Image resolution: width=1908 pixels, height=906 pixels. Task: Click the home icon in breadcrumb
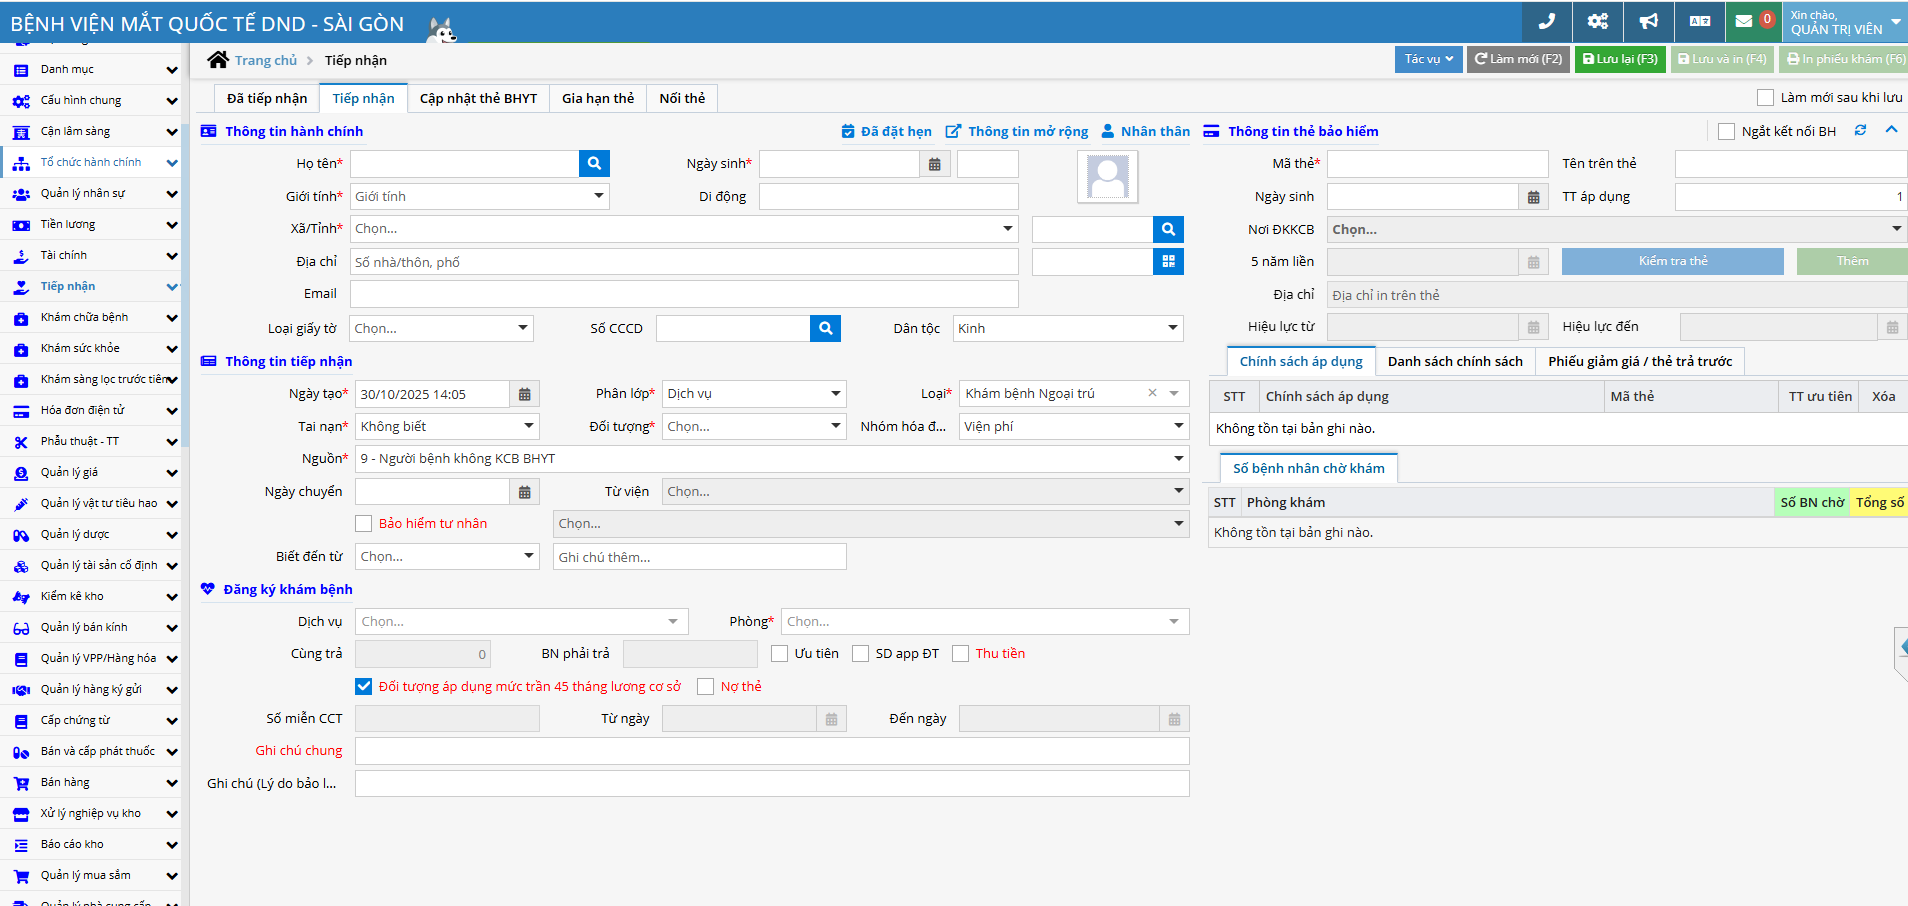218,60
